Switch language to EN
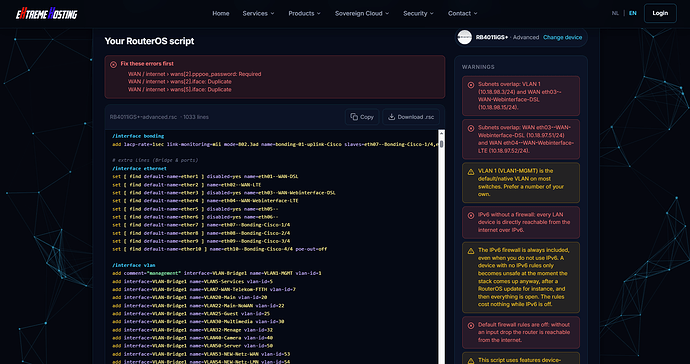The height and width of the screenshot is (364, 690). click(632, 13)
